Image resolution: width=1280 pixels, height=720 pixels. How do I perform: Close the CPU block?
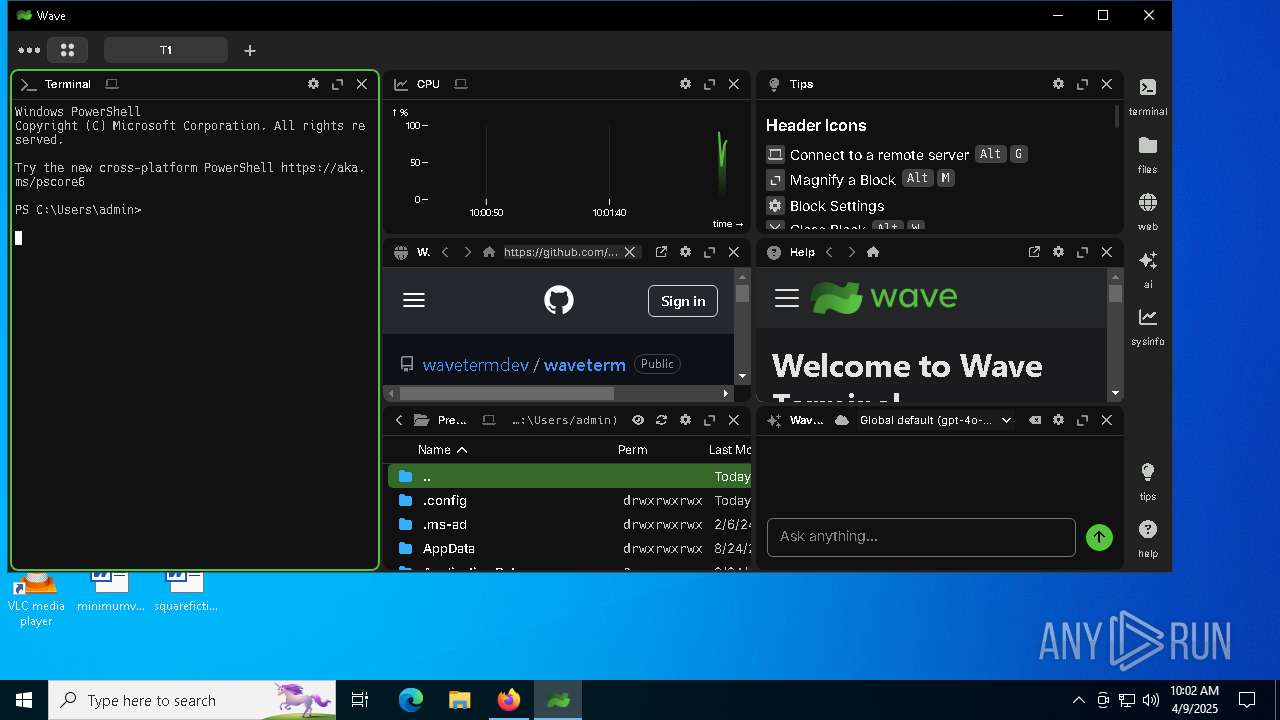click(x=734, y=84)
